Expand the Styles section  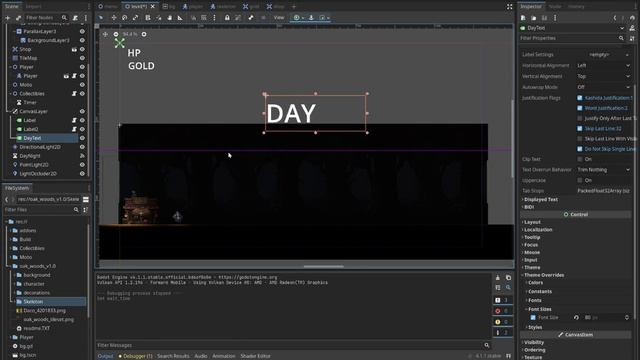(x=534, y=327)
